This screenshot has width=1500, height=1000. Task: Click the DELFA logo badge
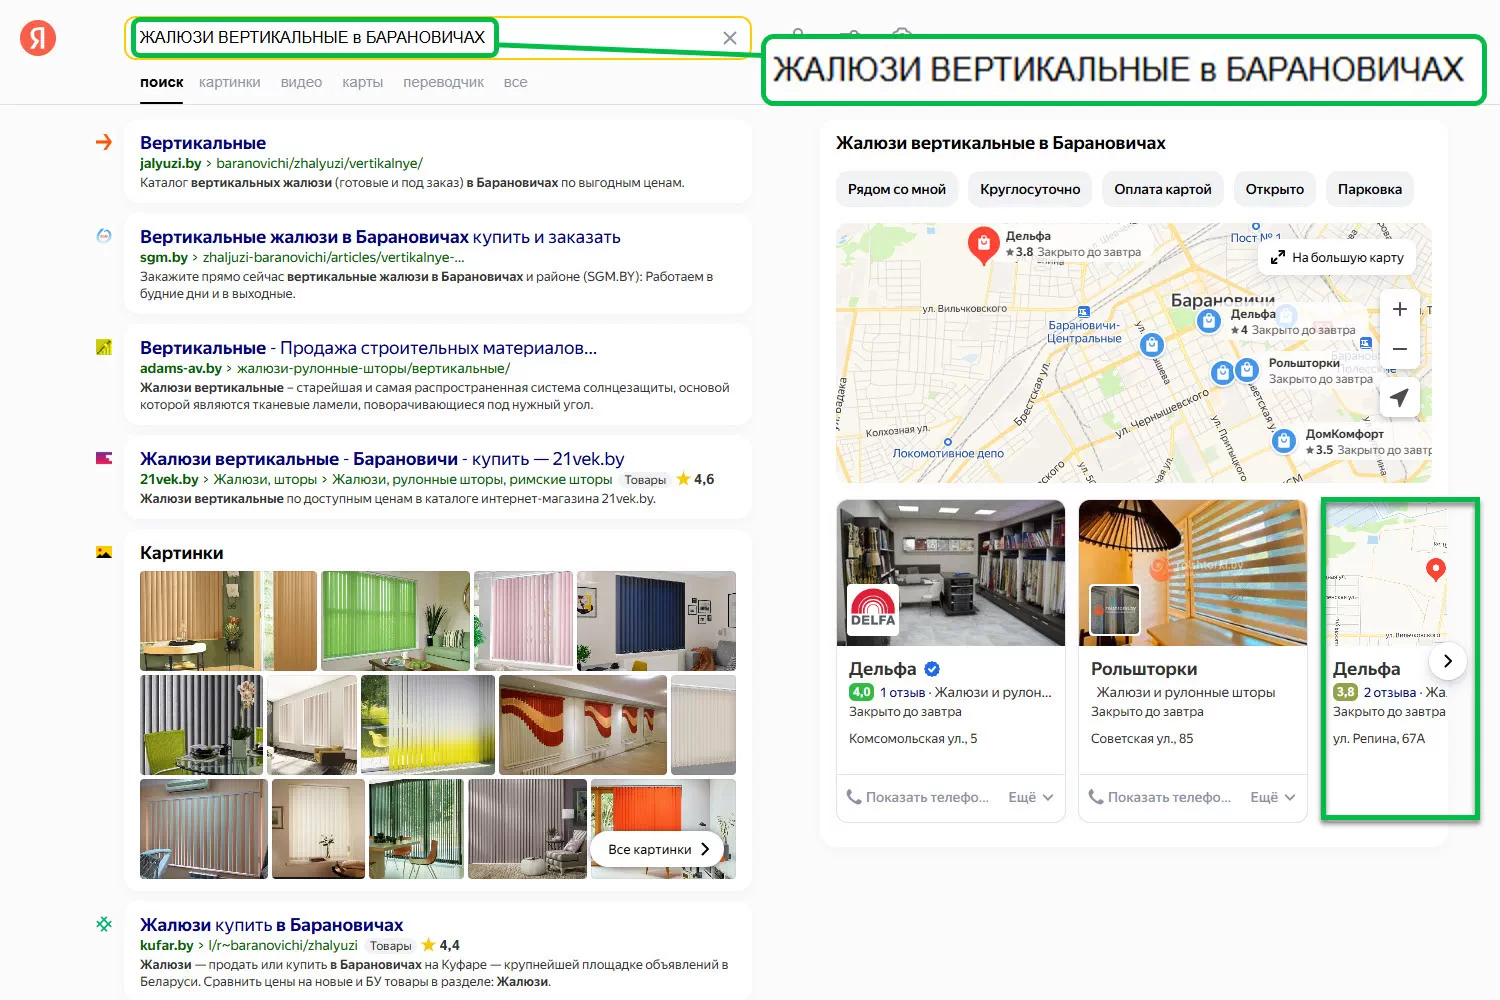873,610
